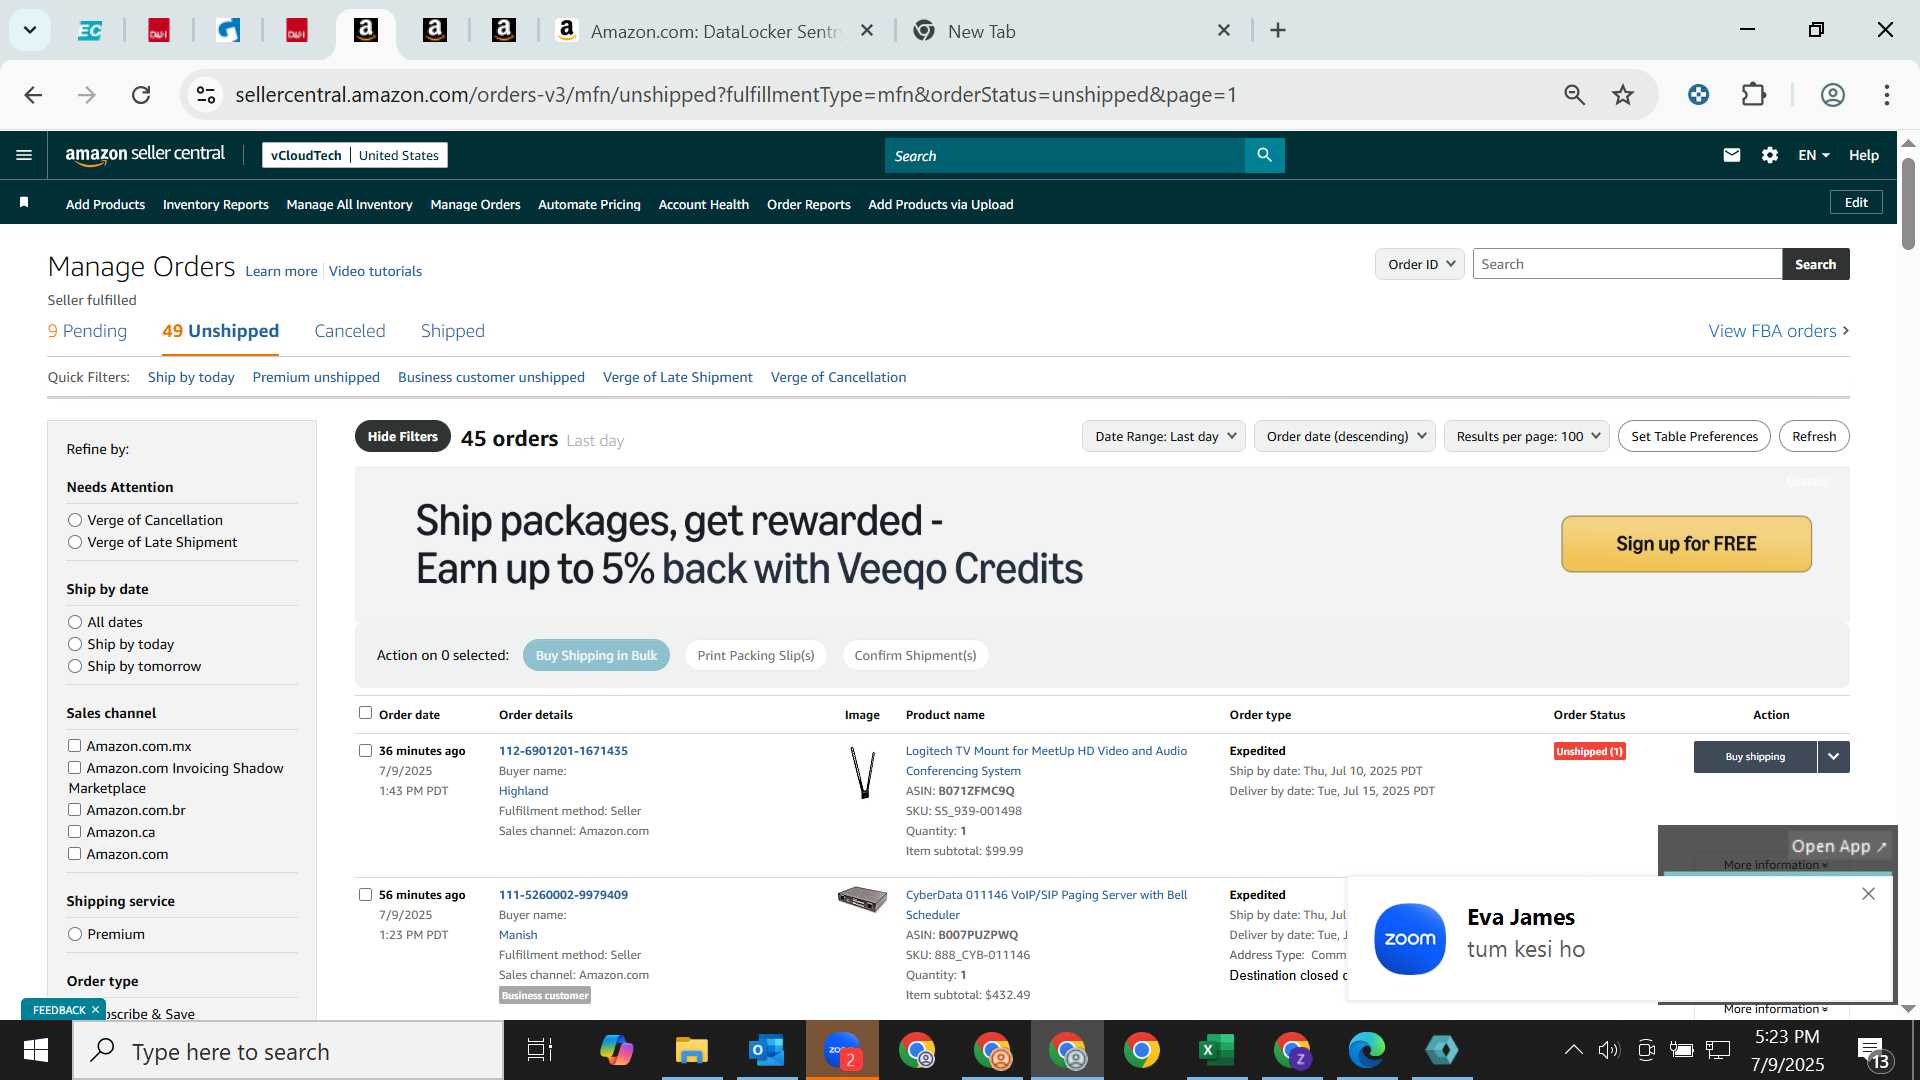Open the messages envelope icon
The image size is (1920, 1080).
pos(1732,155)
